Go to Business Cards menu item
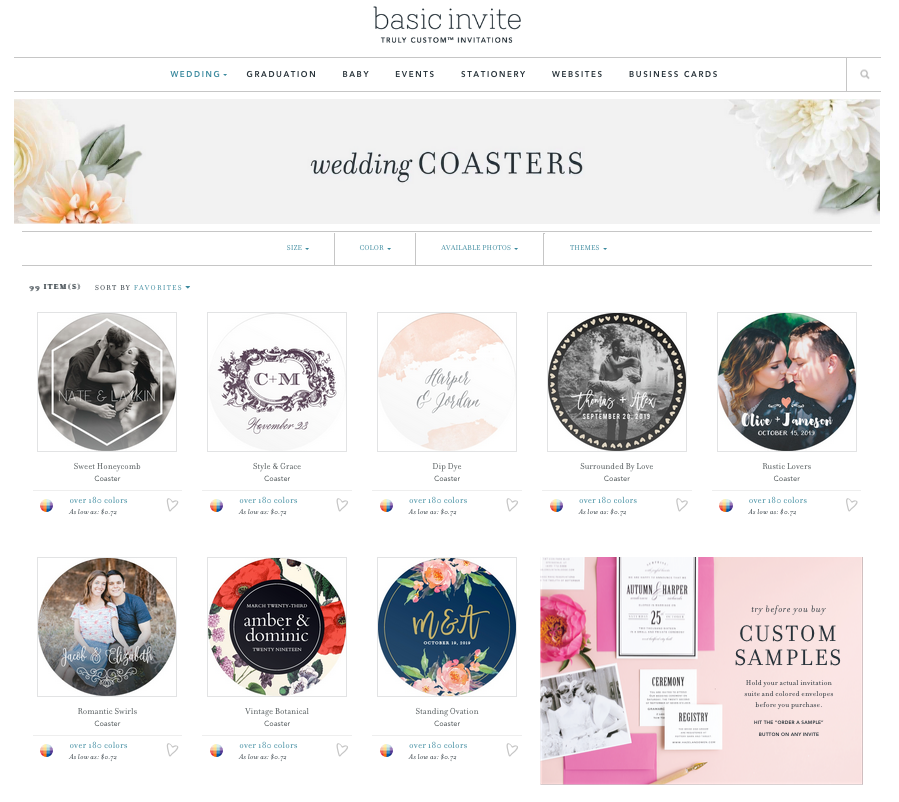Viewport: 899px width, 802px height. 673,75
